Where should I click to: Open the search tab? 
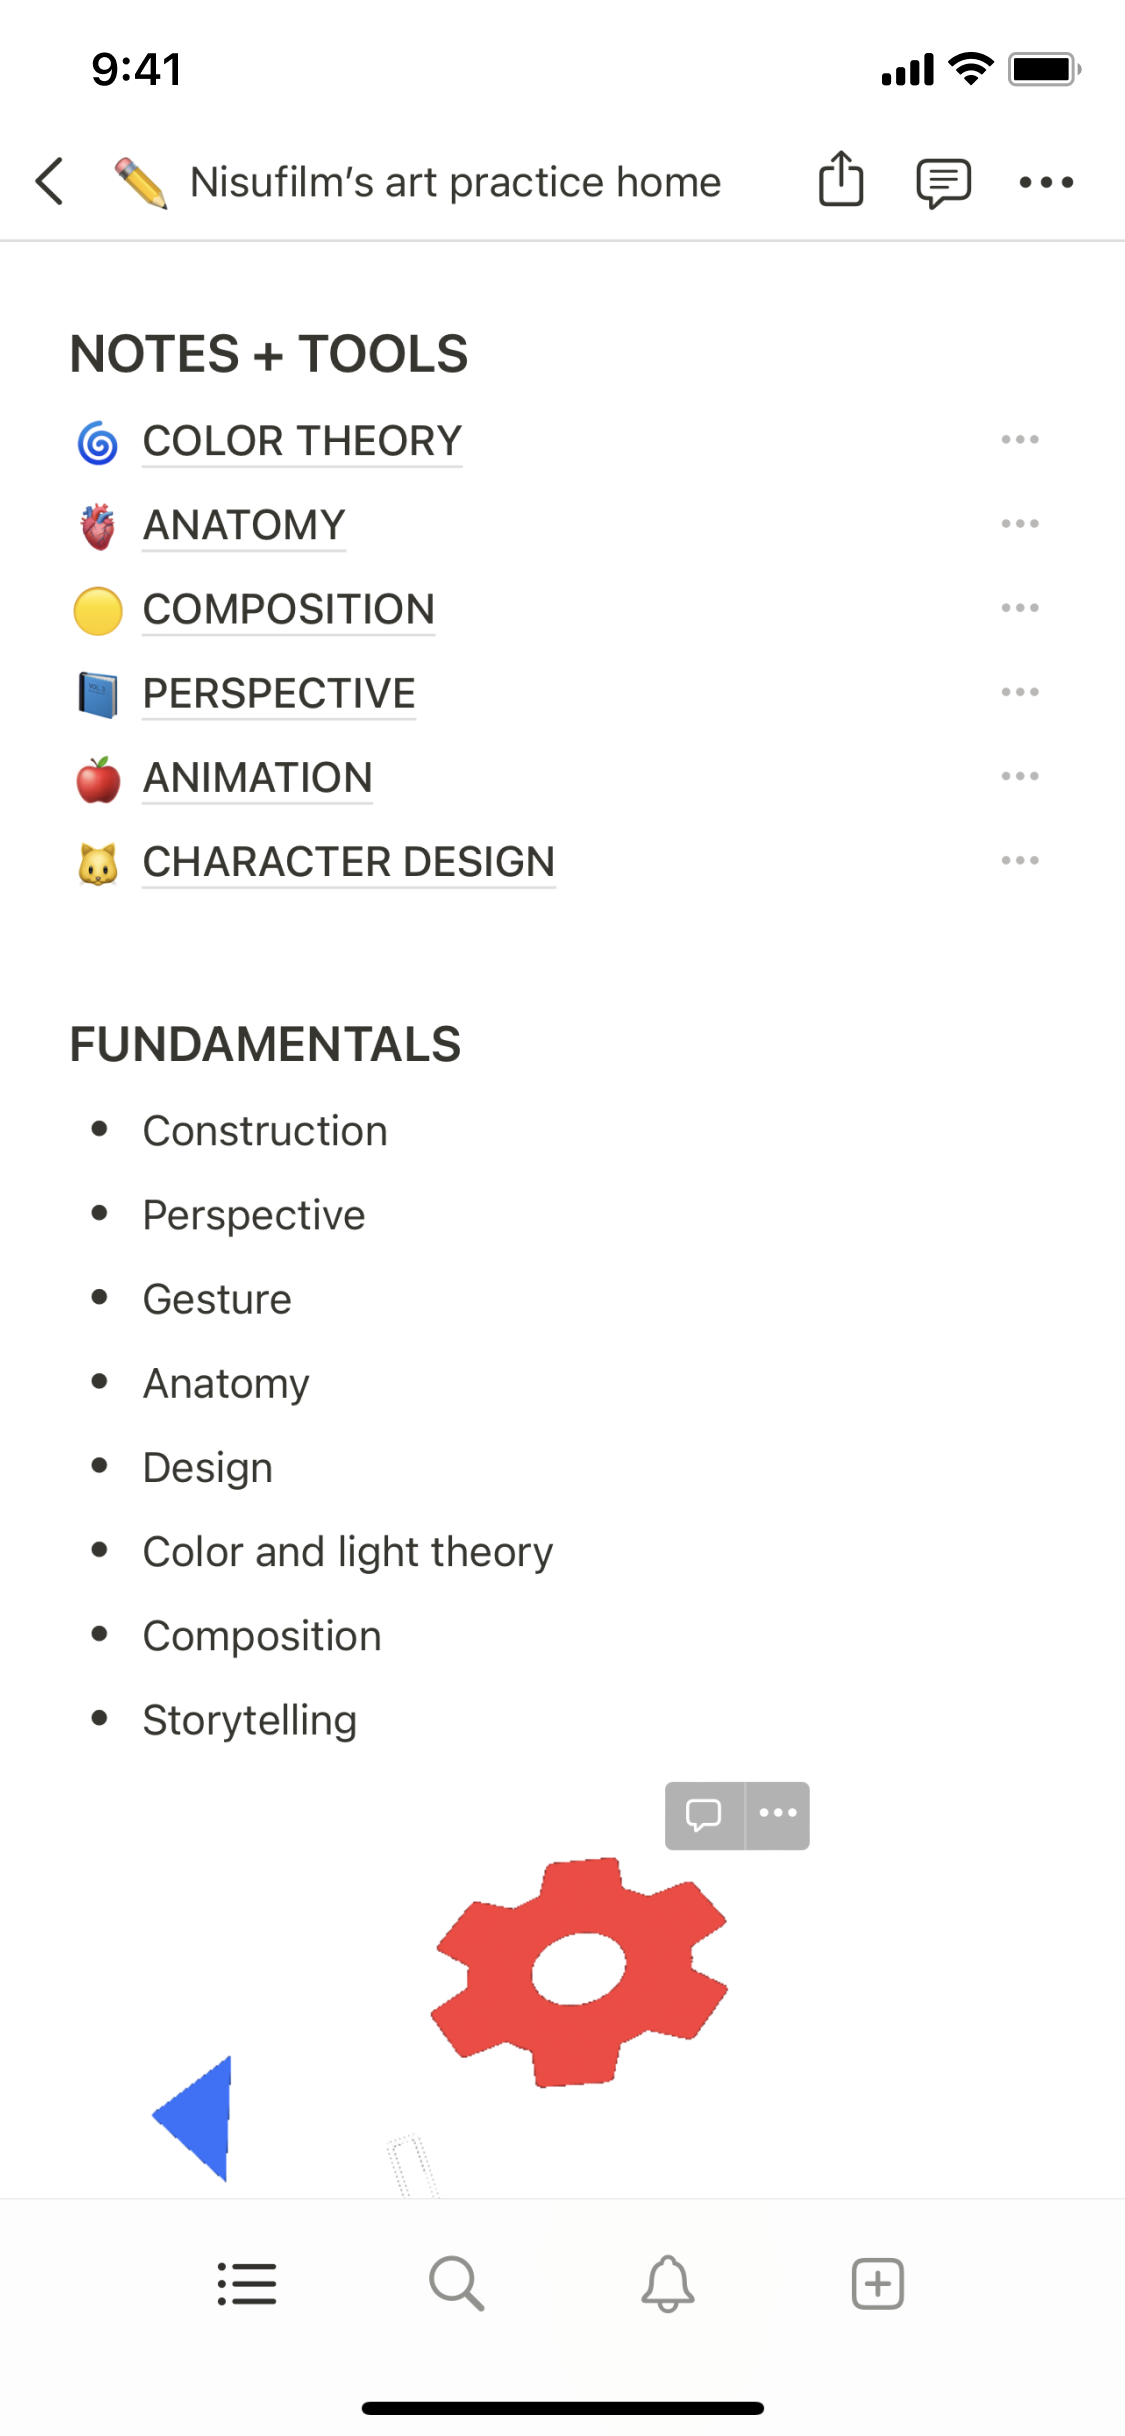(x=457, y=2284)
